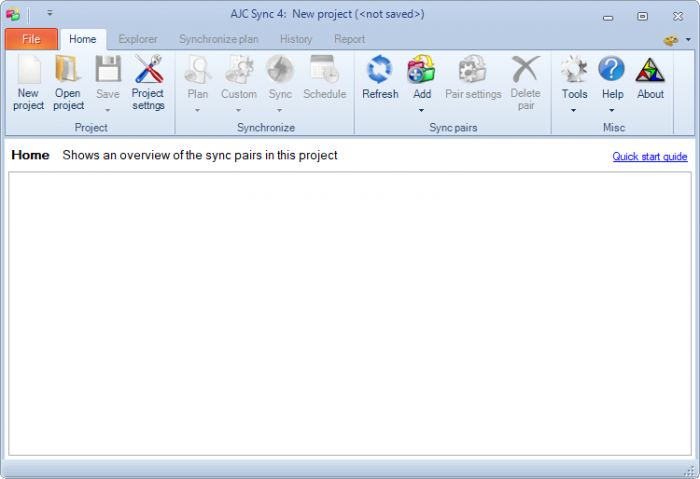Screen dimensions: 700x479
Task: Expand the Help dropdown arrow
Action: (x=612, y=110)
